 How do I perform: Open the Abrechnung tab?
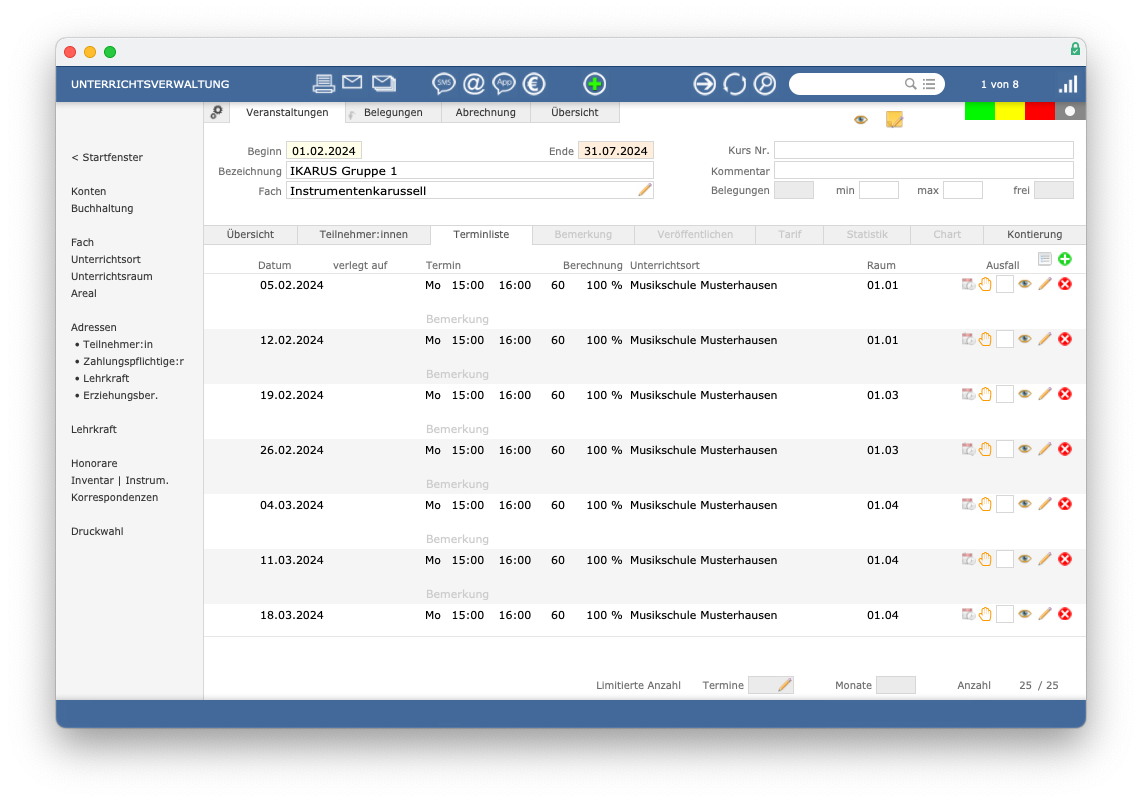[x=486, y=112]
